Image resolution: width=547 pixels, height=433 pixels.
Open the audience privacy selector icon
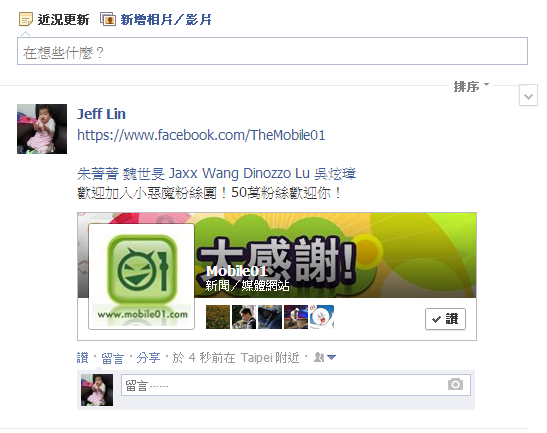coord(325,357)
